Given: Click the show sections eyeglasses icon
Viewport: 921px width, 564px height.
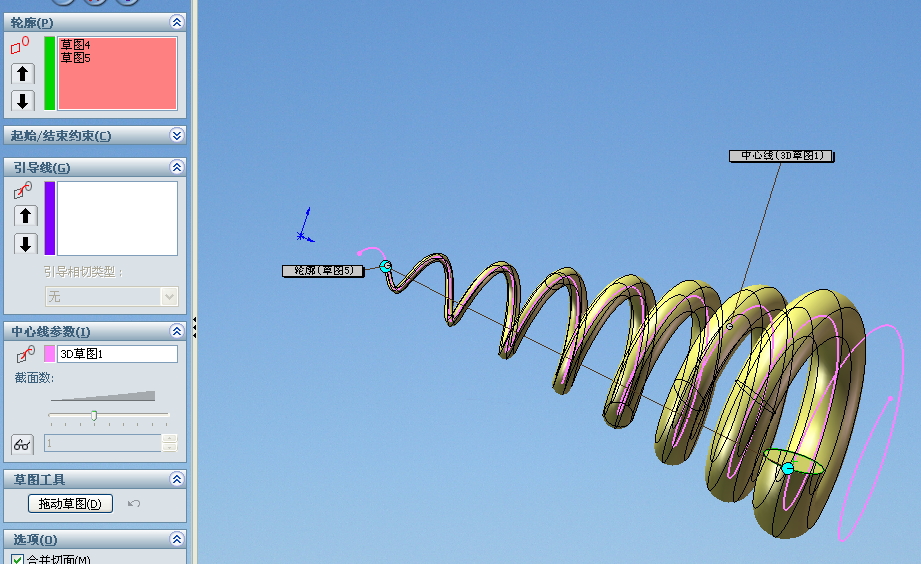Looking at the screenshot, I should [22, 444].
